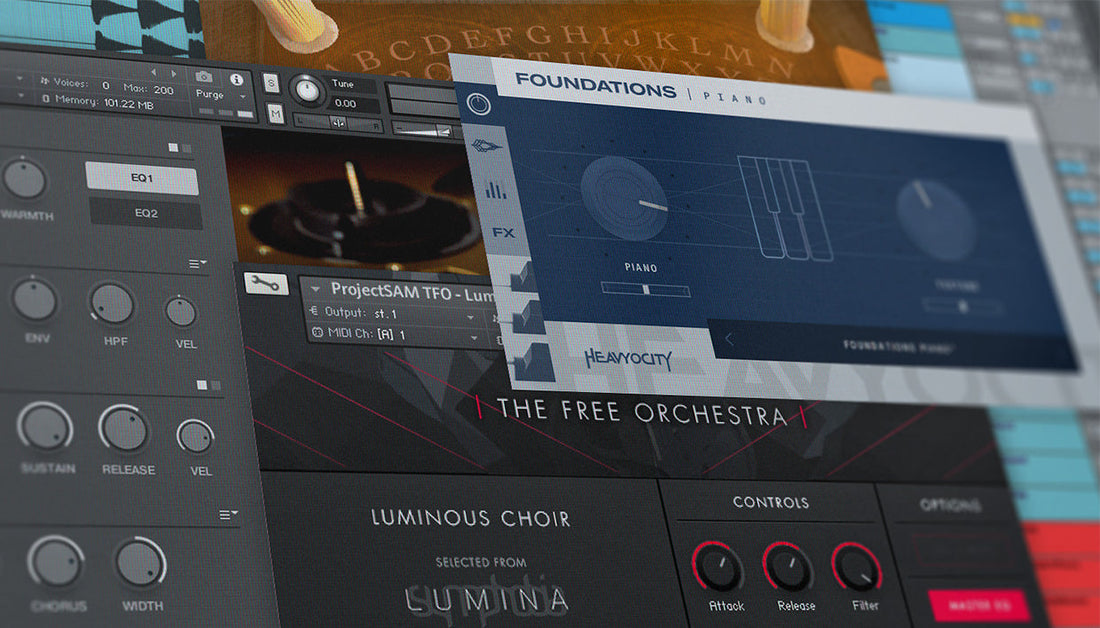Click the Tune knob
The height and width of the screenshot is (628, 1100).
tap(307, 90)
